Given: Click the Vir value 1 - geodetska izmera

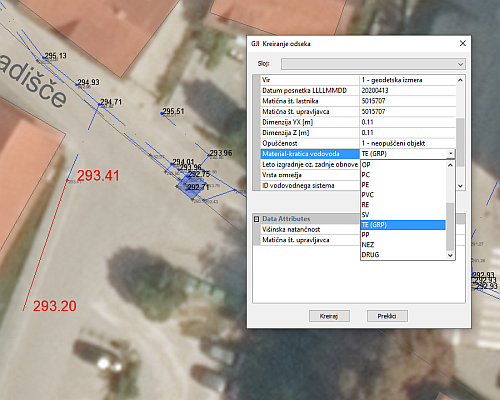Looking at the screenshot, I should (x=407, y=80).
